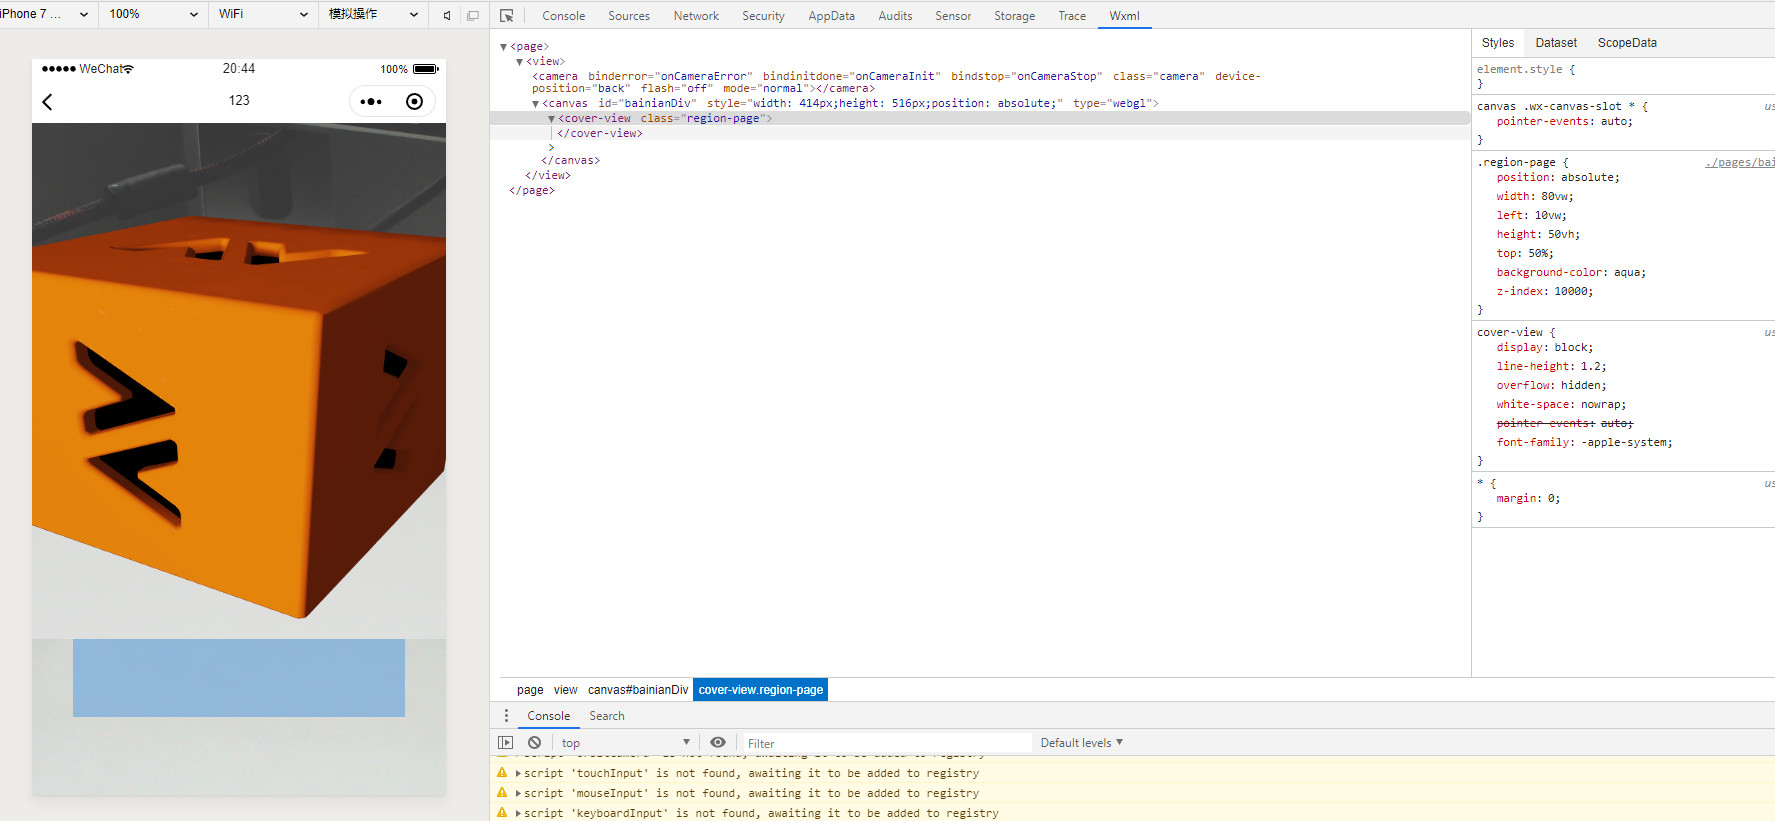Click the margin: 0 property
Screen dimensions: 1775x821
coord(1528,498)
